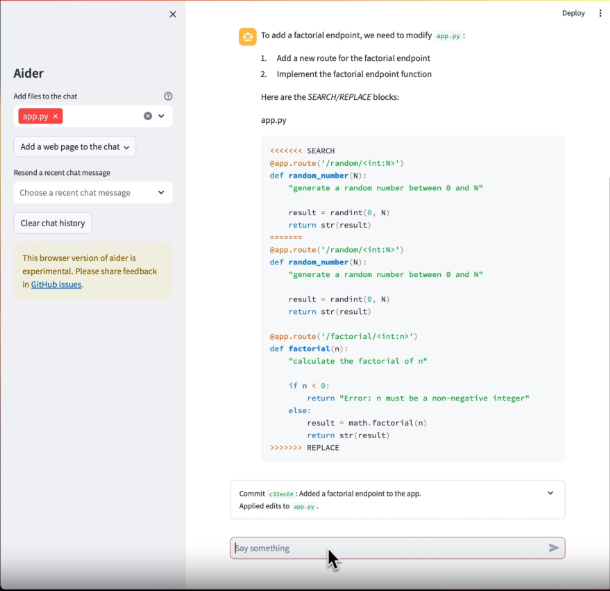Click the error return string code line
610x591 pixels.
point(418,398)
